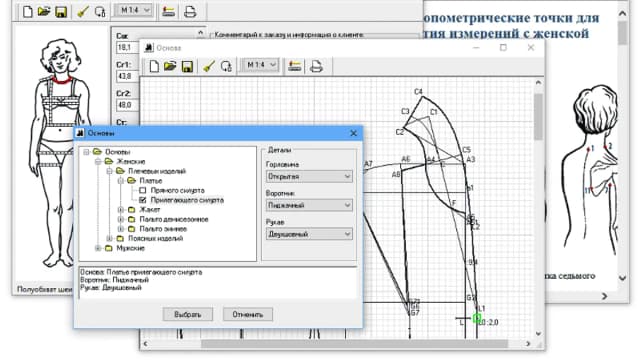Click the vertical scrollbar thumb of the Основа drawing area
The height and width of the screenshot is (360, 640).
pos(538,116)
